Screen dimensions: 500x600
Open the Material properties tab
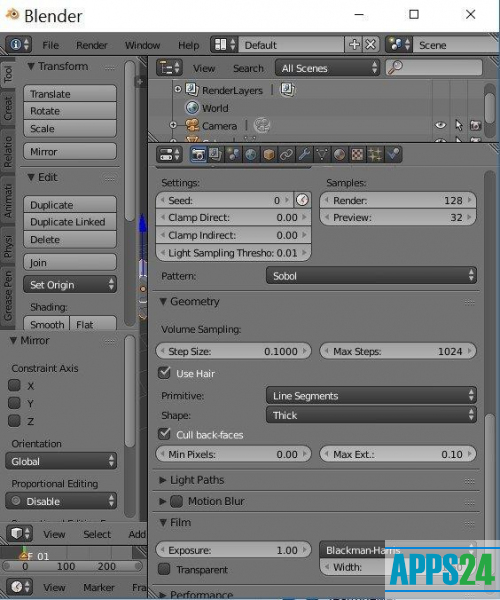(x=339, y=155)
